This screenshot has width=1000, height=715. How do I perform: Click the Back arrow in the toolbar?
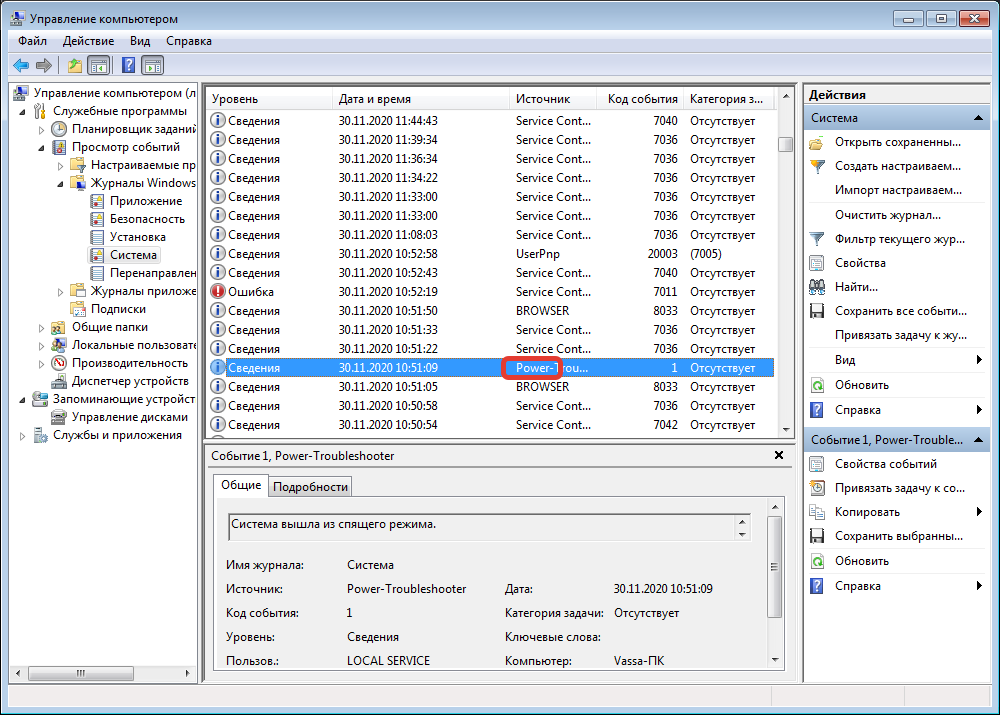(21, 66)
